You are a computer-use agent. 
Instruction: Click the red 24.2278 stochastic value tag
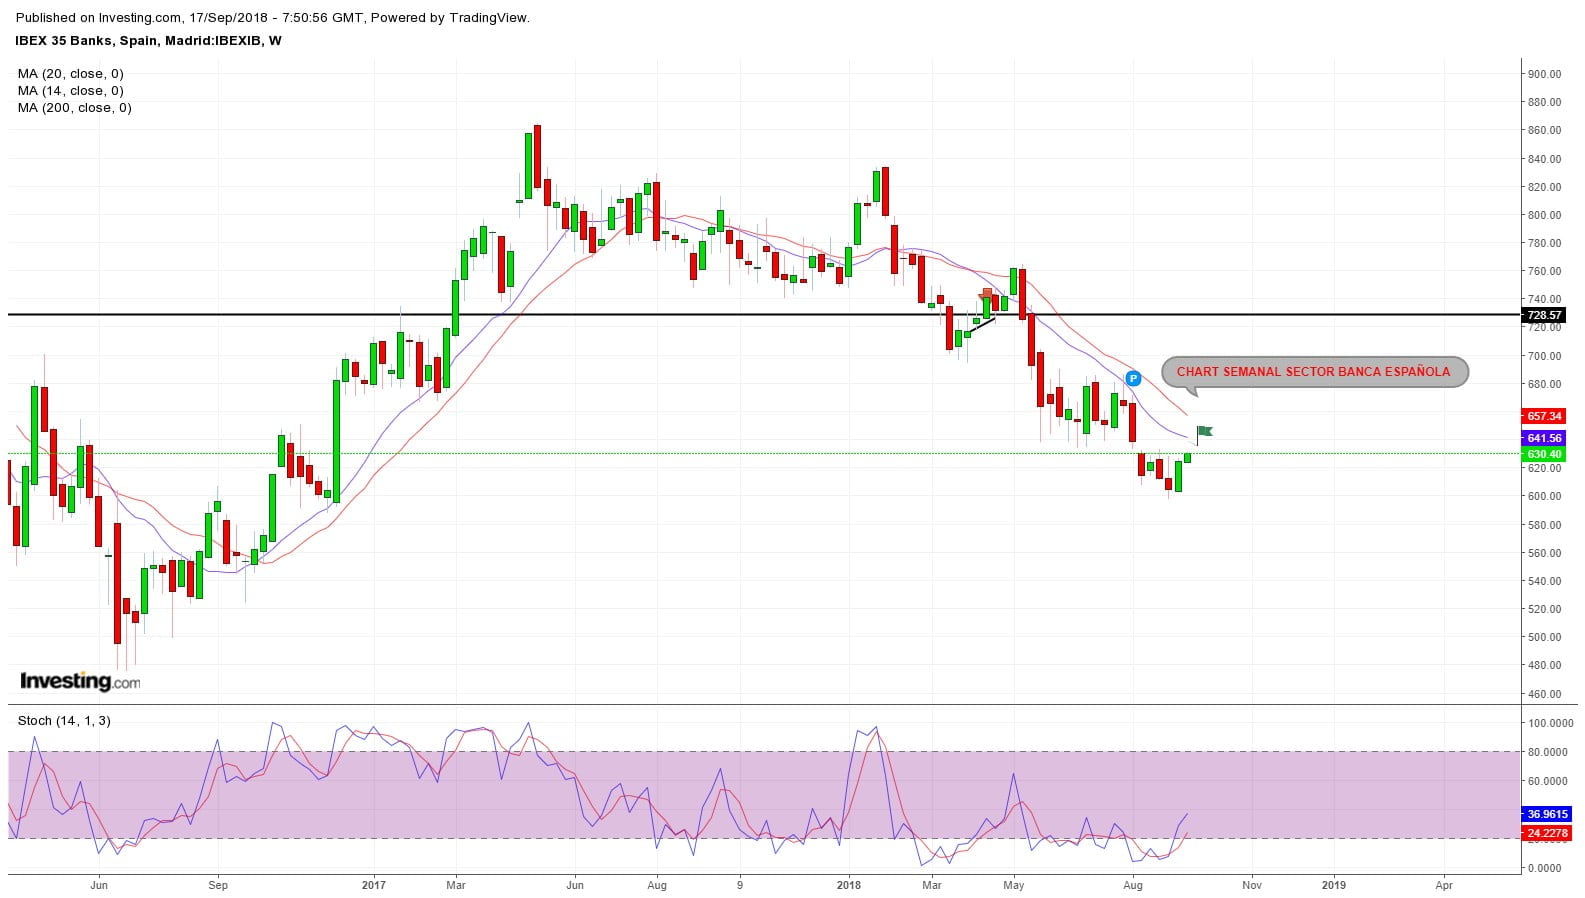[1548, 833]
